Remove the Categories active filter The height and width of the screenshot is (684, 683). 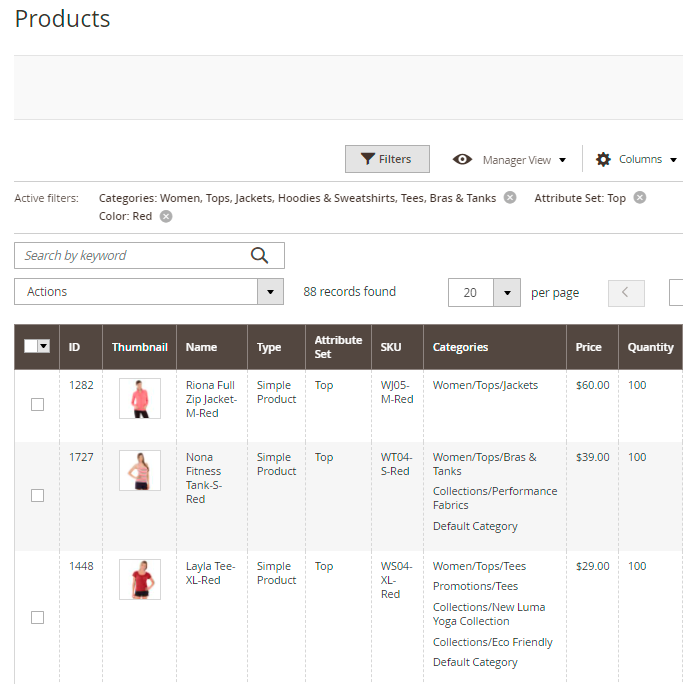click(510, 198)
